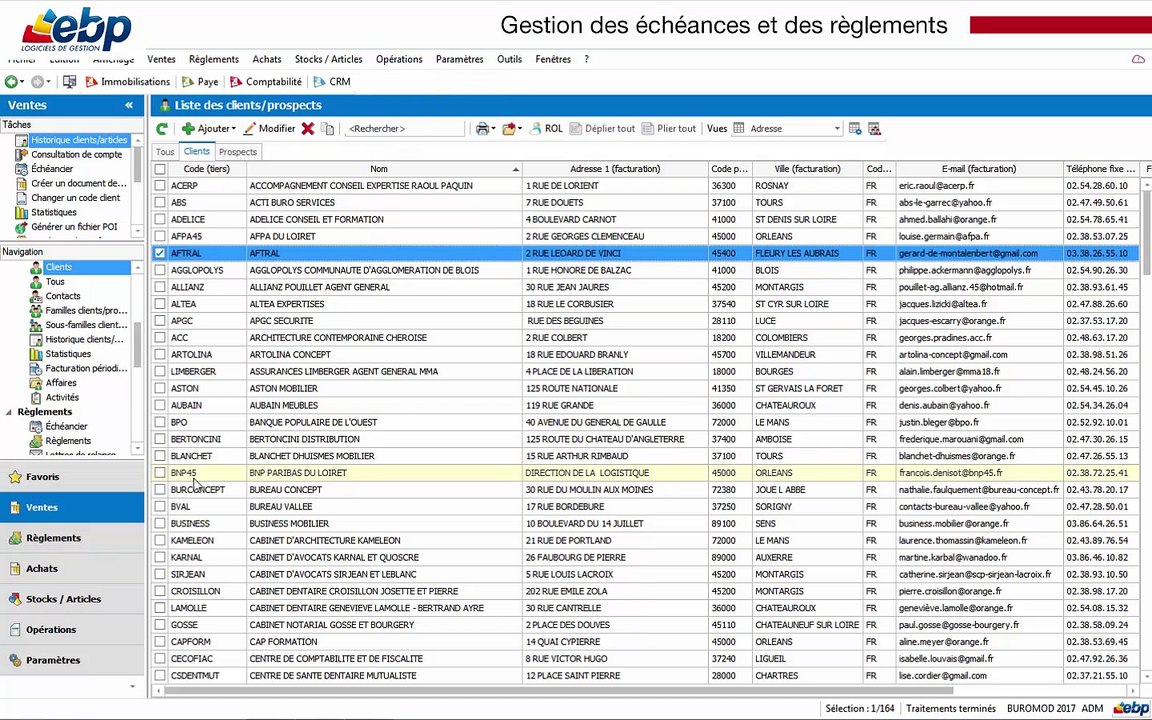Click the Ville (facturation) column header
This screenshot has height=720, width=1152.
point(807,169)
